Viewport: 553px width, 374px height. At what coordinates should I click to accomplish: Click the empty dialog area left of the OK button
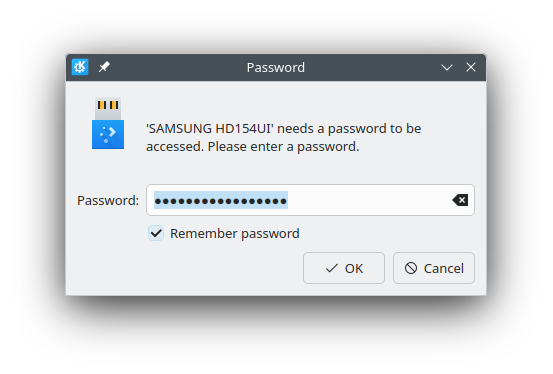187,268
